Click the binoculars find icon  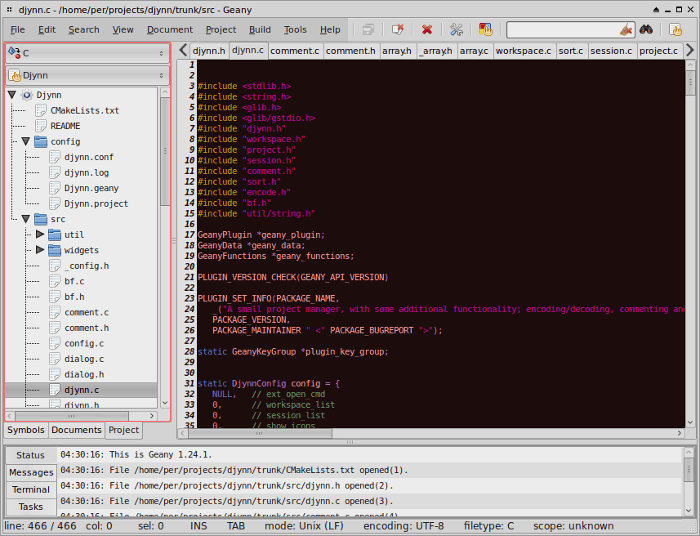(646, 30)
